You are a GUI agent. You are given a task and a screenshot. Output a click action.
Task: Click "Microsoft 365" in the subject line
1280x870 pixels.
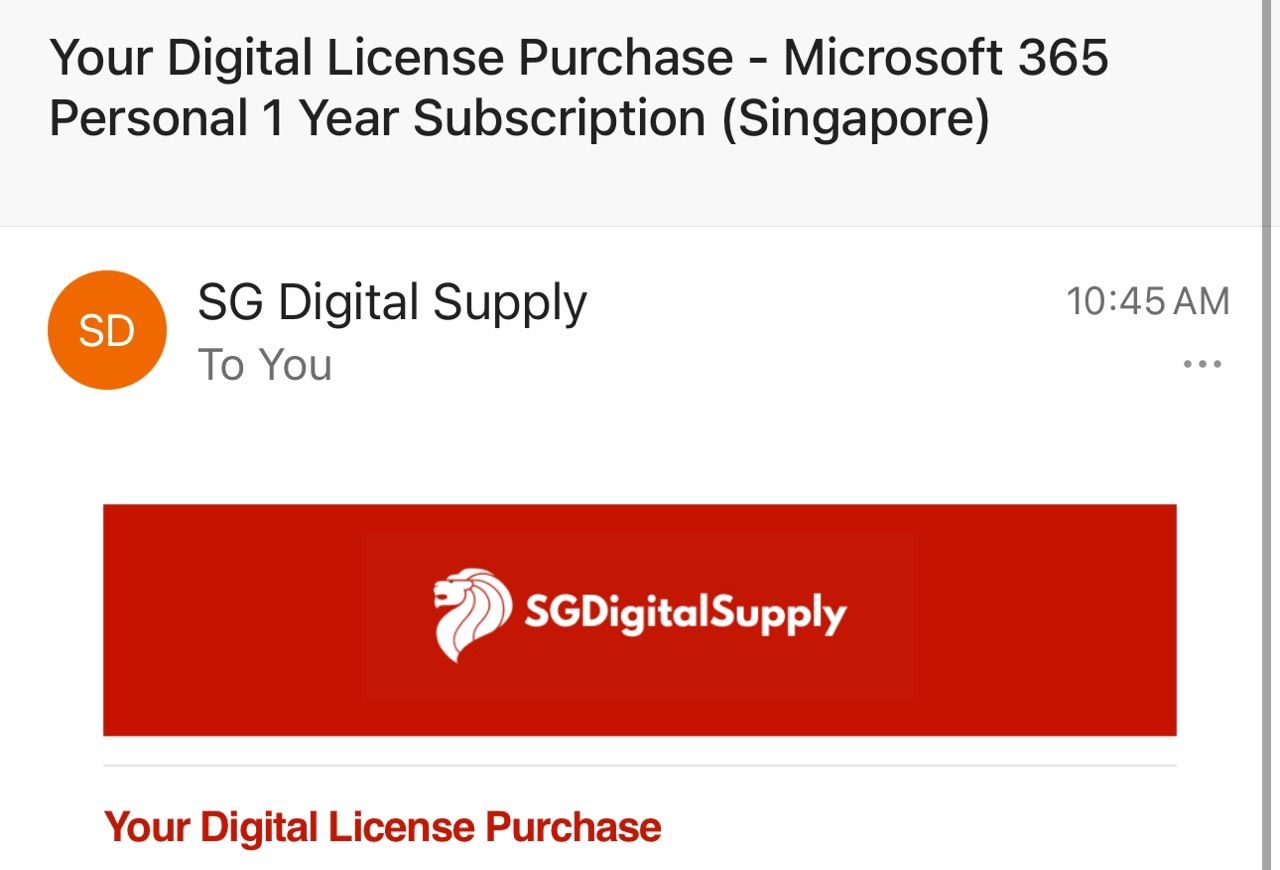[x=946, y=57]
